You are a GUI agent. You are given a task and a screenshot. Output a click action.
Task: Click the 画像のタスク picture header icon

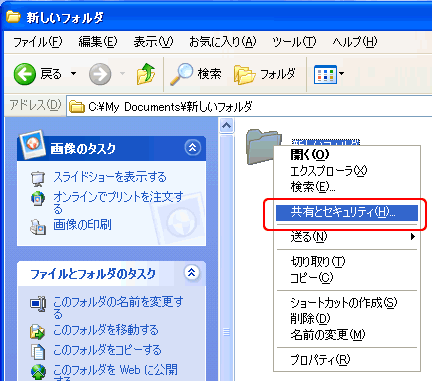click(x=32, y=144)
